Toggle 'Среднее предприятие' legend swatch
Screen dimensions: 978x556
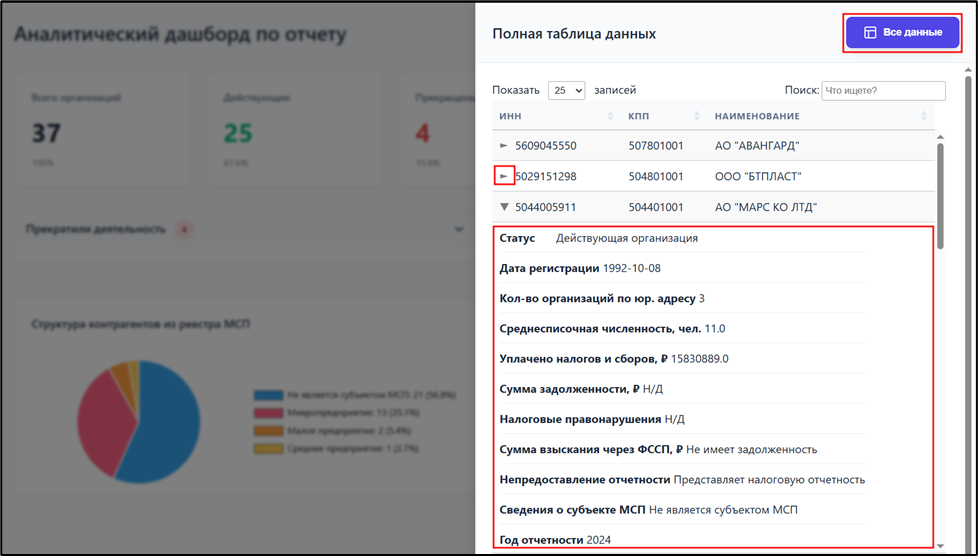[268, 448]
